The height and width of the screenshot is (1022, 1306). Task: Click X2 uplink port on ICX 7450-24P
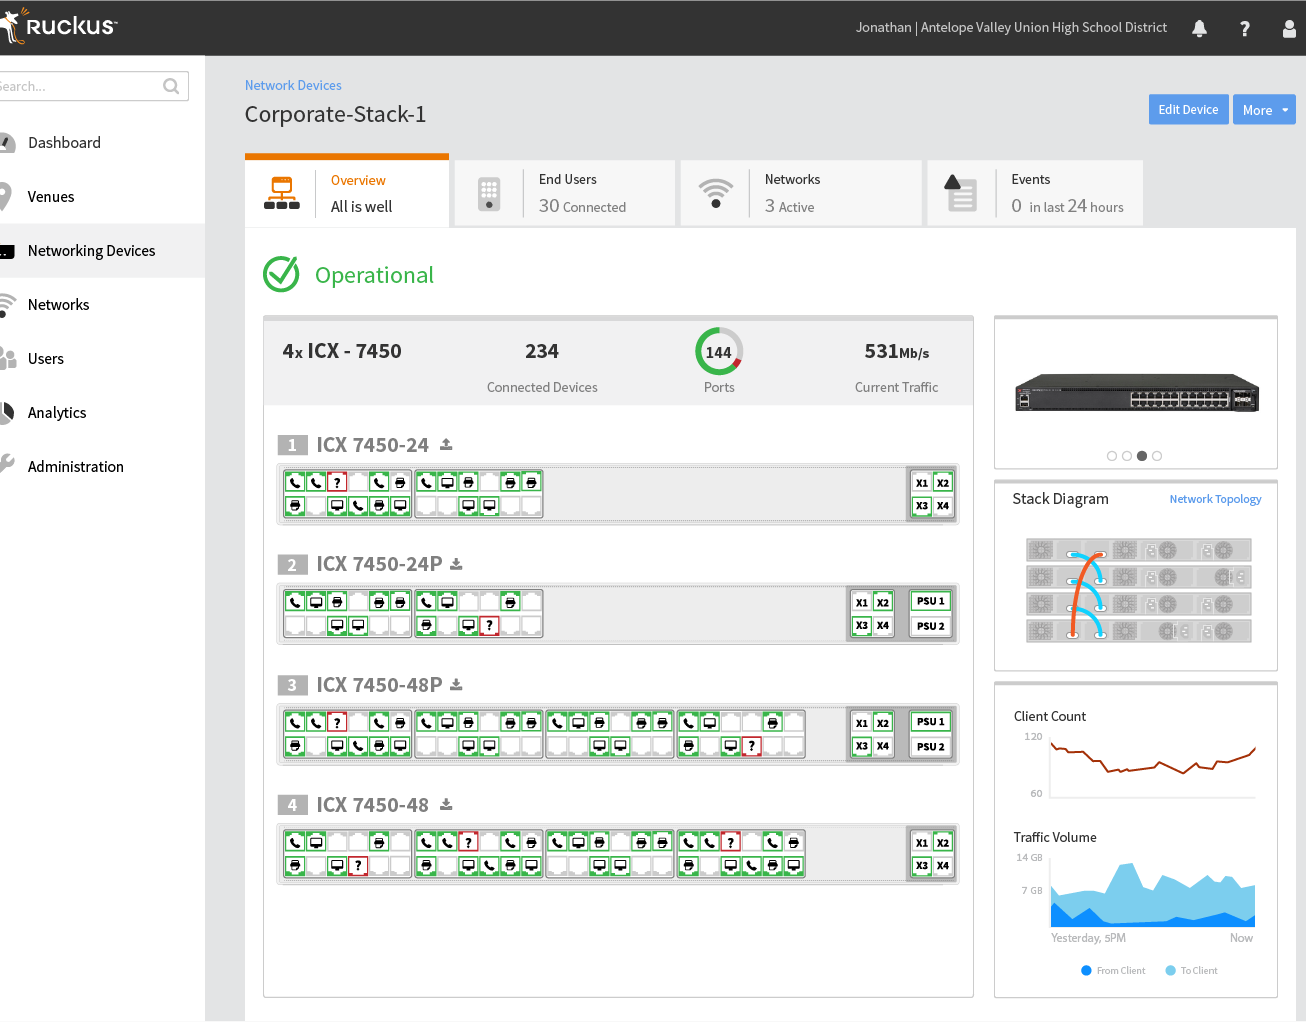click(x=883, y=603)
